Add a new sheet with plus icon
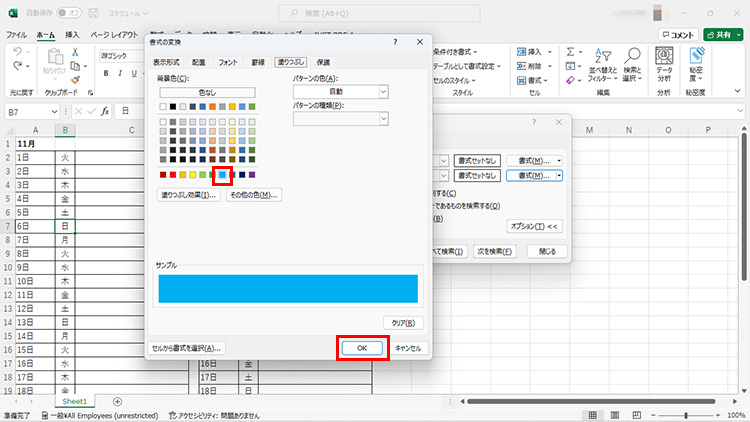The height and width of the screenshot is (422, 750). pos(117,401)
